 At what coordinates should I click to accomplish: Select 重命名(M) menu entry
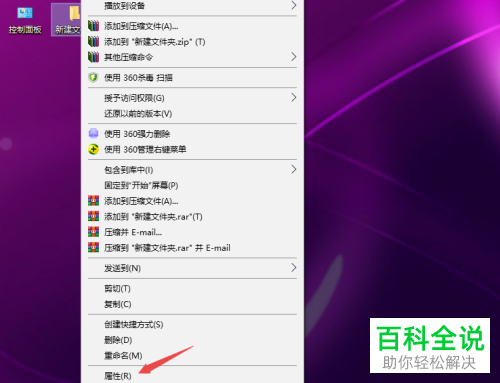click(192, 356)
